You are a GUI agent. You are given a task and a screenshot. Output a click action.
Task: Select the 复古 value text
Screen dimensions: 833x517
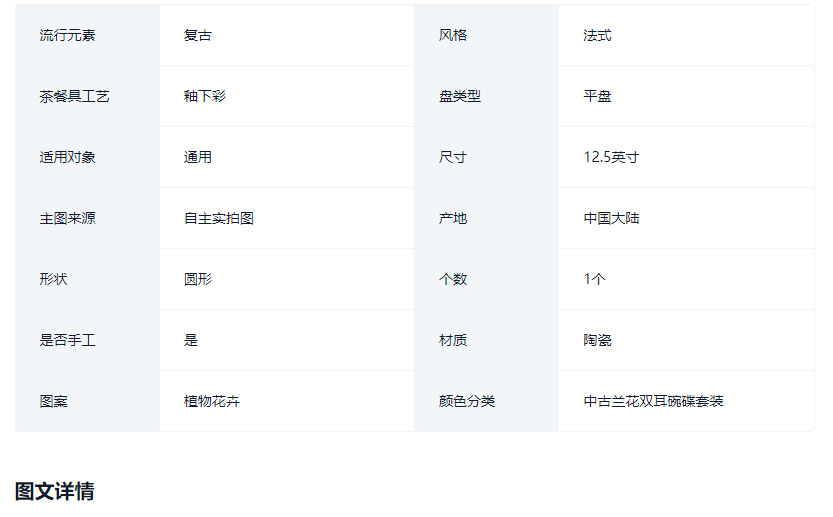pos(197,36)
